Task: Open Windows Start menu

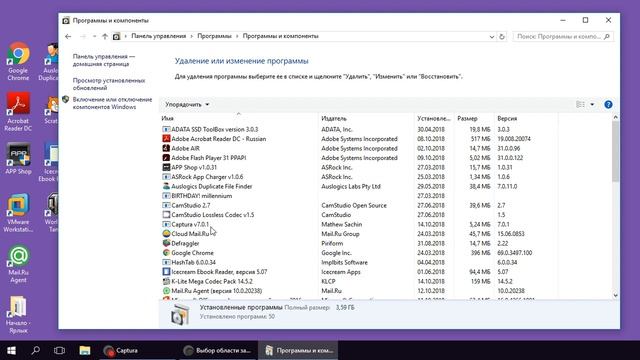Action: point(11,350)
